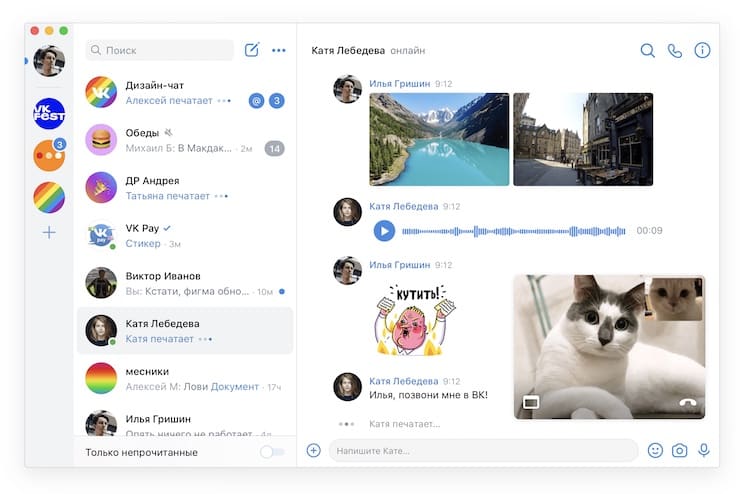Add a new account with plus icon
The image size is (740, 494).
[49, 232]
